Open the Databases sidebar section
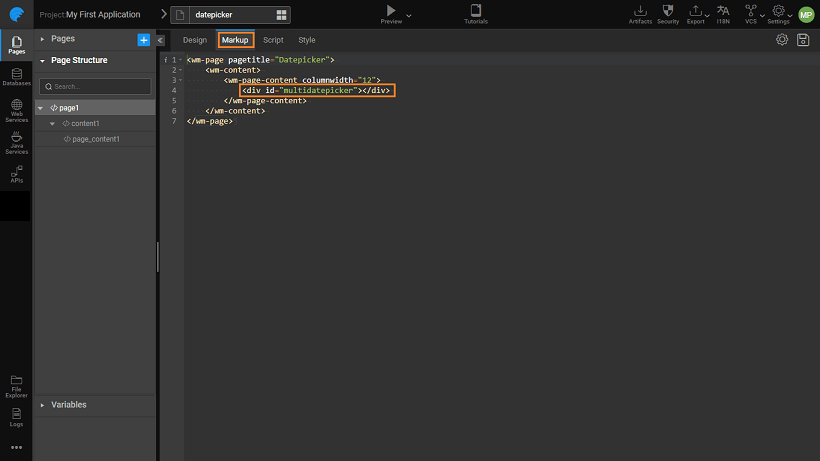Image resolution: width=820 pixels, height=461 pixels. (x=16, y=77)
